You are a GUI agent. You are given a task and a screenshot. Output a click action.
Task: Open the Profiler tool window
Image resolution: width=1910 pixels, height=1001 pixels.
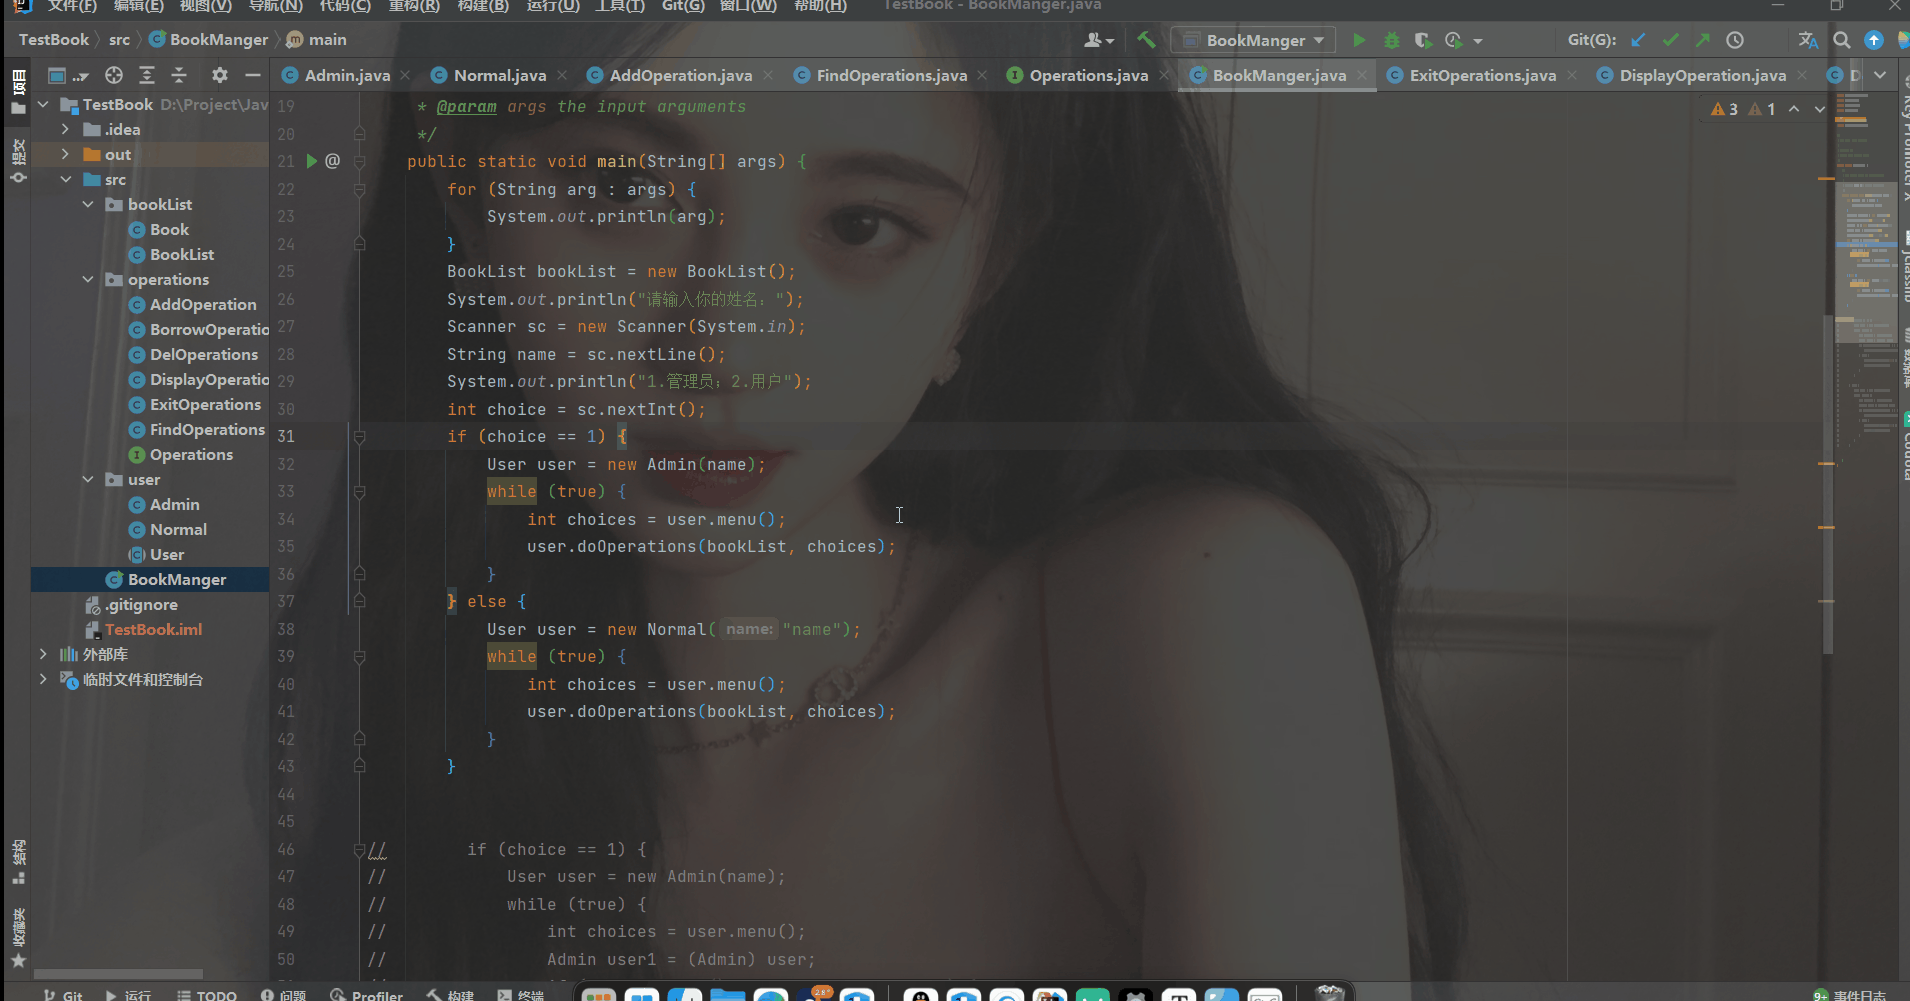[367, 995]
